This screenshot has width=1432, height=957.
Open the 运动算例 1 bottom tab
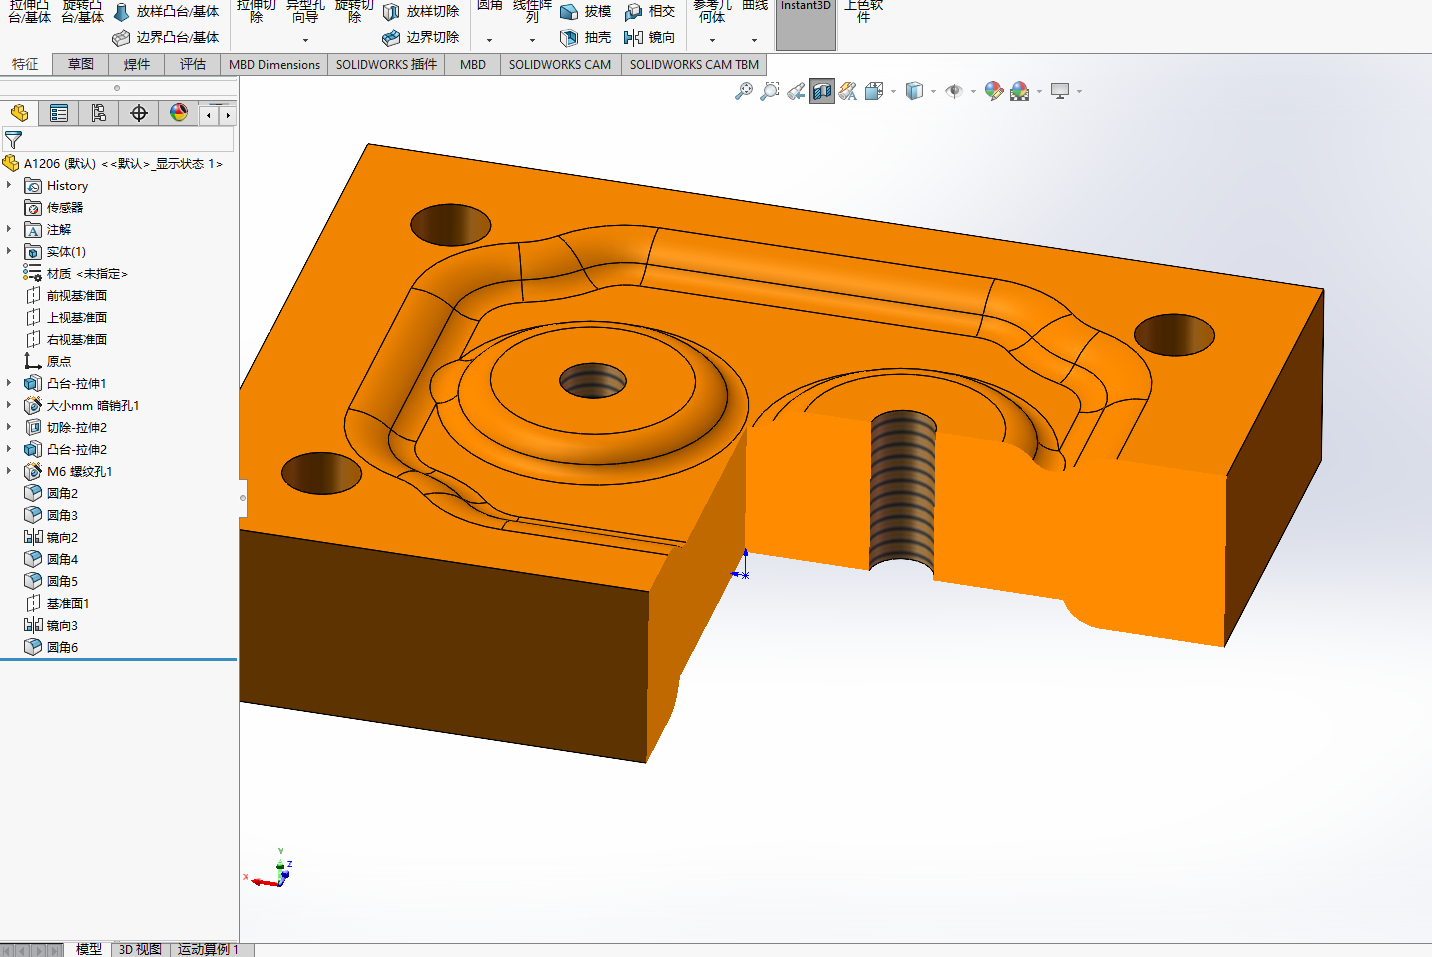click(209, 949)
